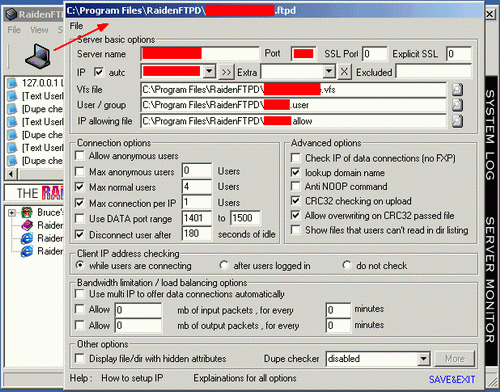
Task: Uncheck Max normal users
Action: click(80, 187)
